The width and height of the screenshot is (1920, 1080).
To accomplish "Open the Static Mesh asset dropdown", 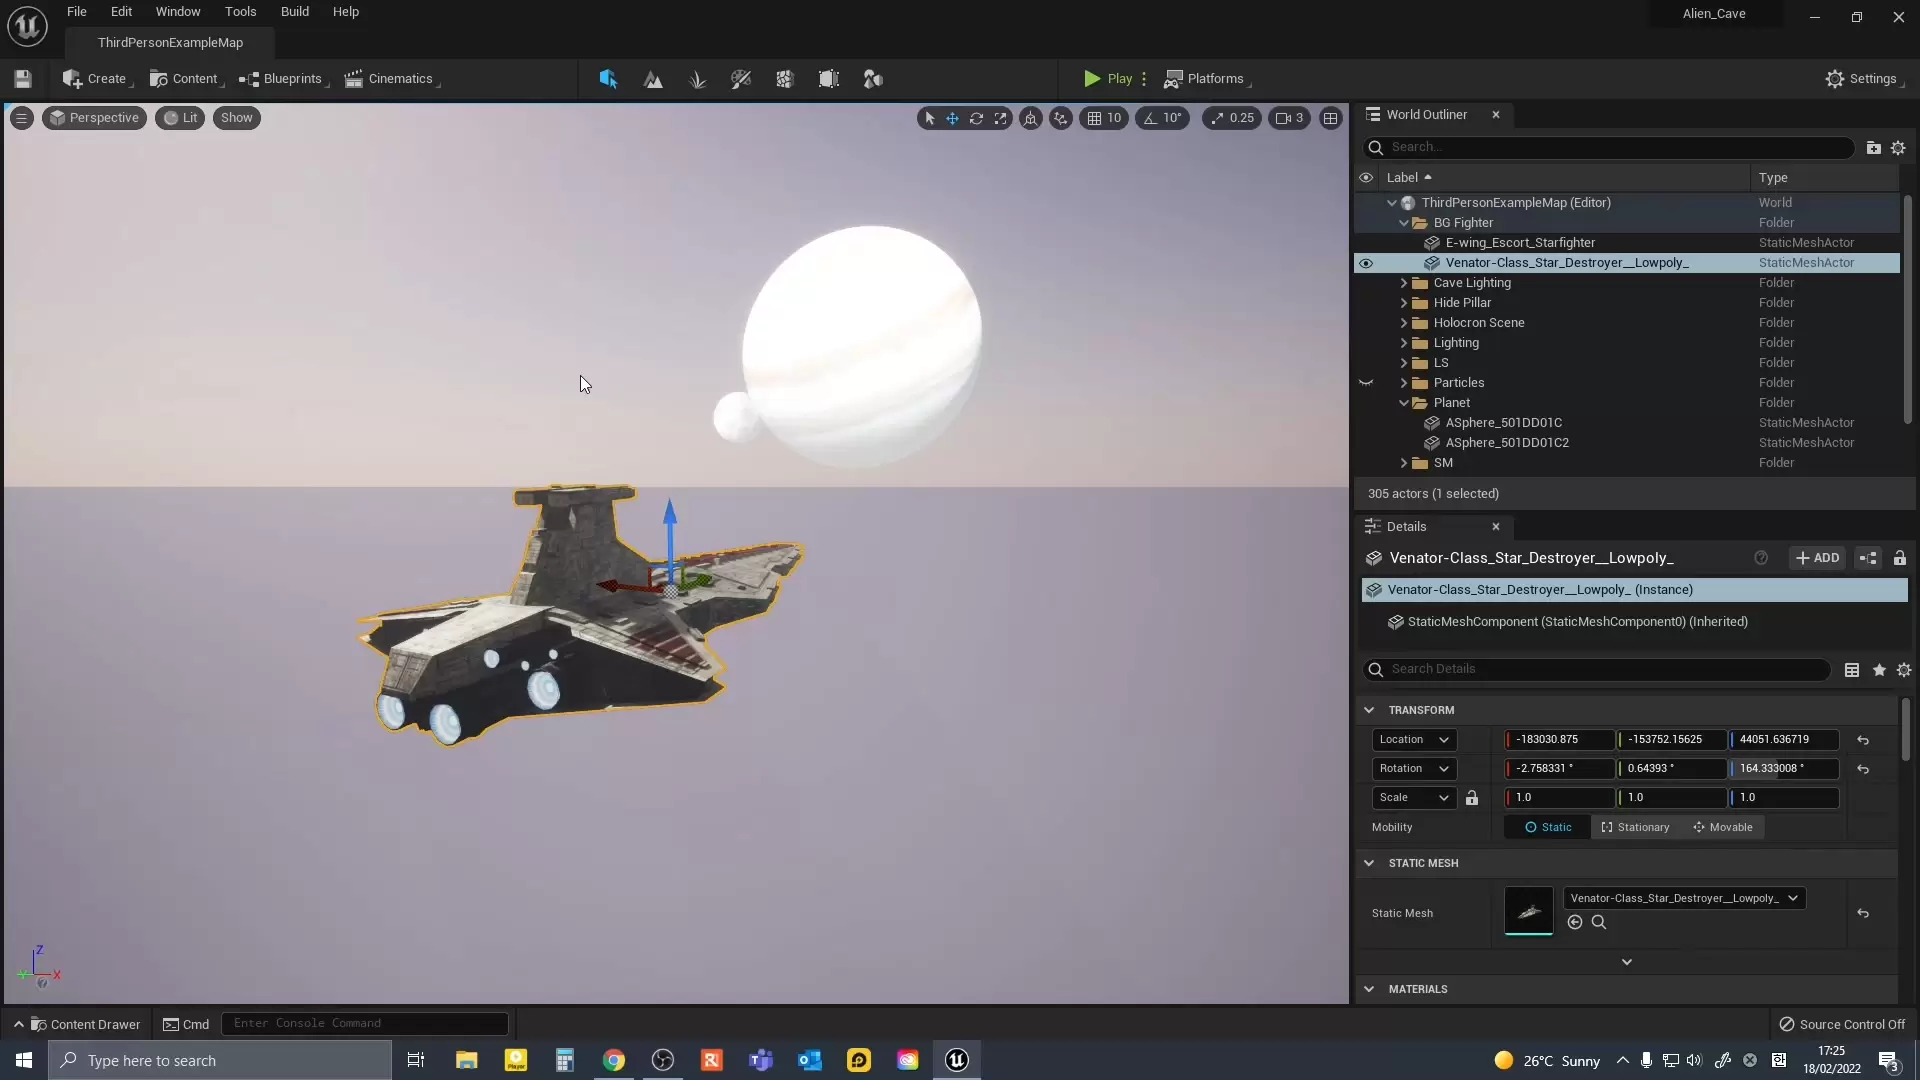I will [x=1684, y=898].
